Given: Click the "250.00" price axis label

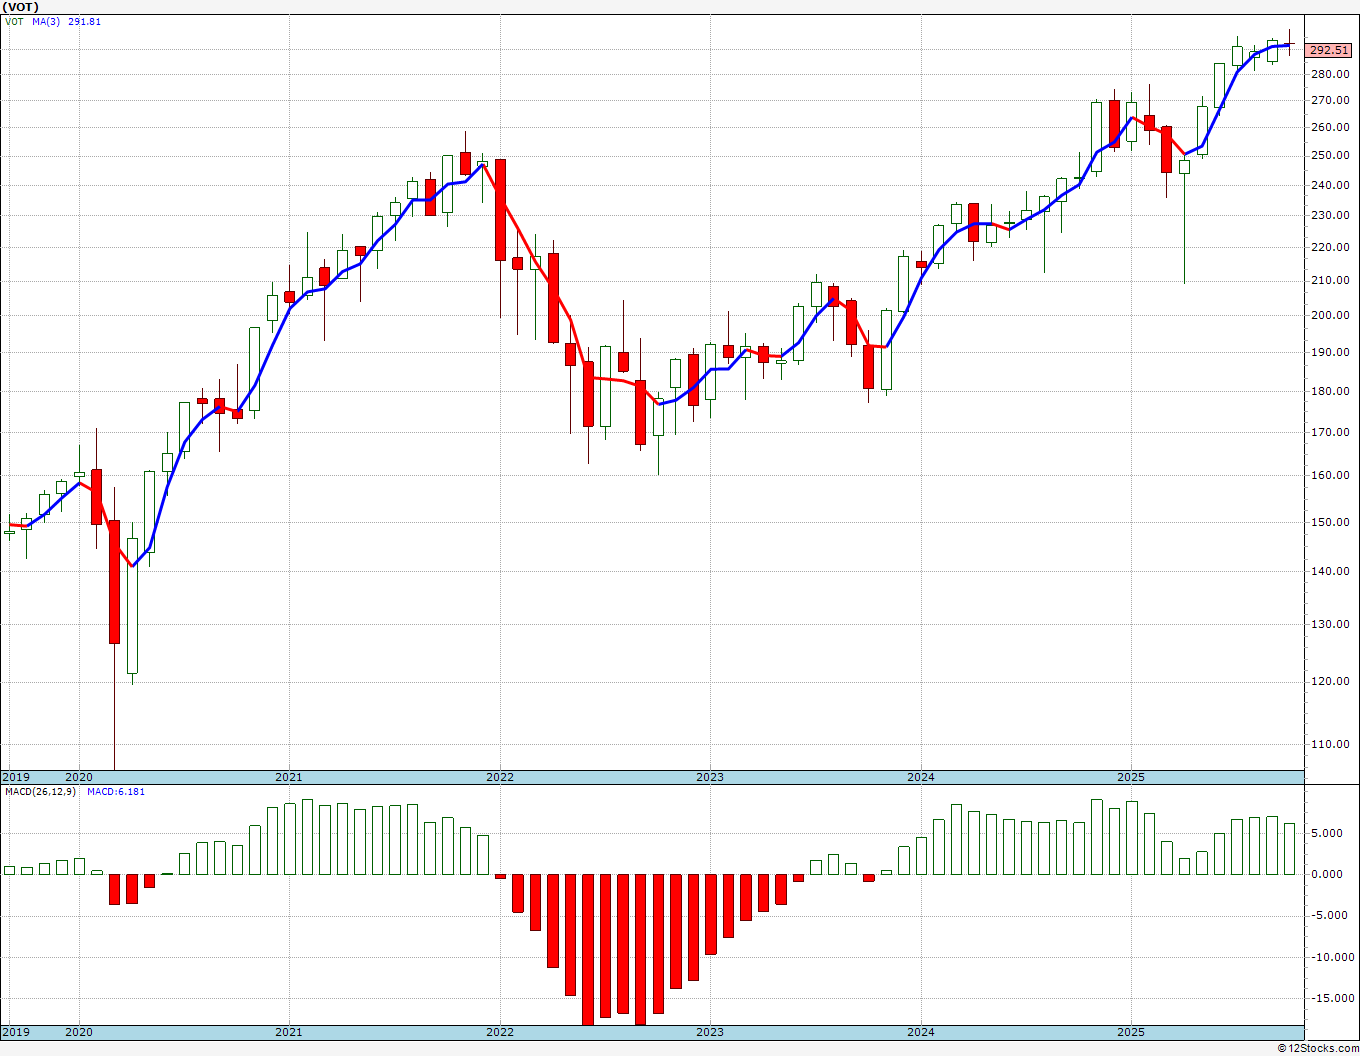Looking at the screenshot, I should (1329, 157).
